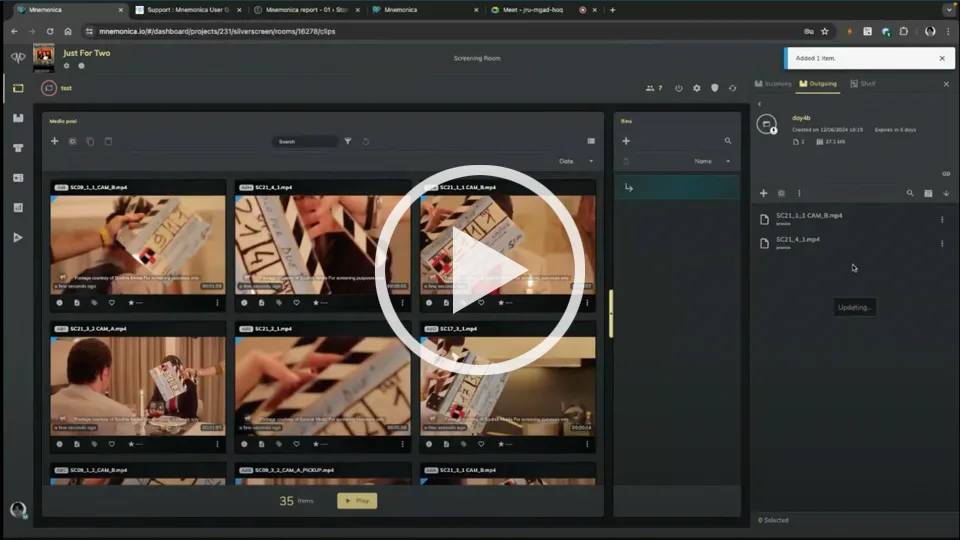The height and width of the screenshot is (540, 960).
Task: Click the down-arrow sort icon in Outgoing panel
Action: click(x=946, y=193)
